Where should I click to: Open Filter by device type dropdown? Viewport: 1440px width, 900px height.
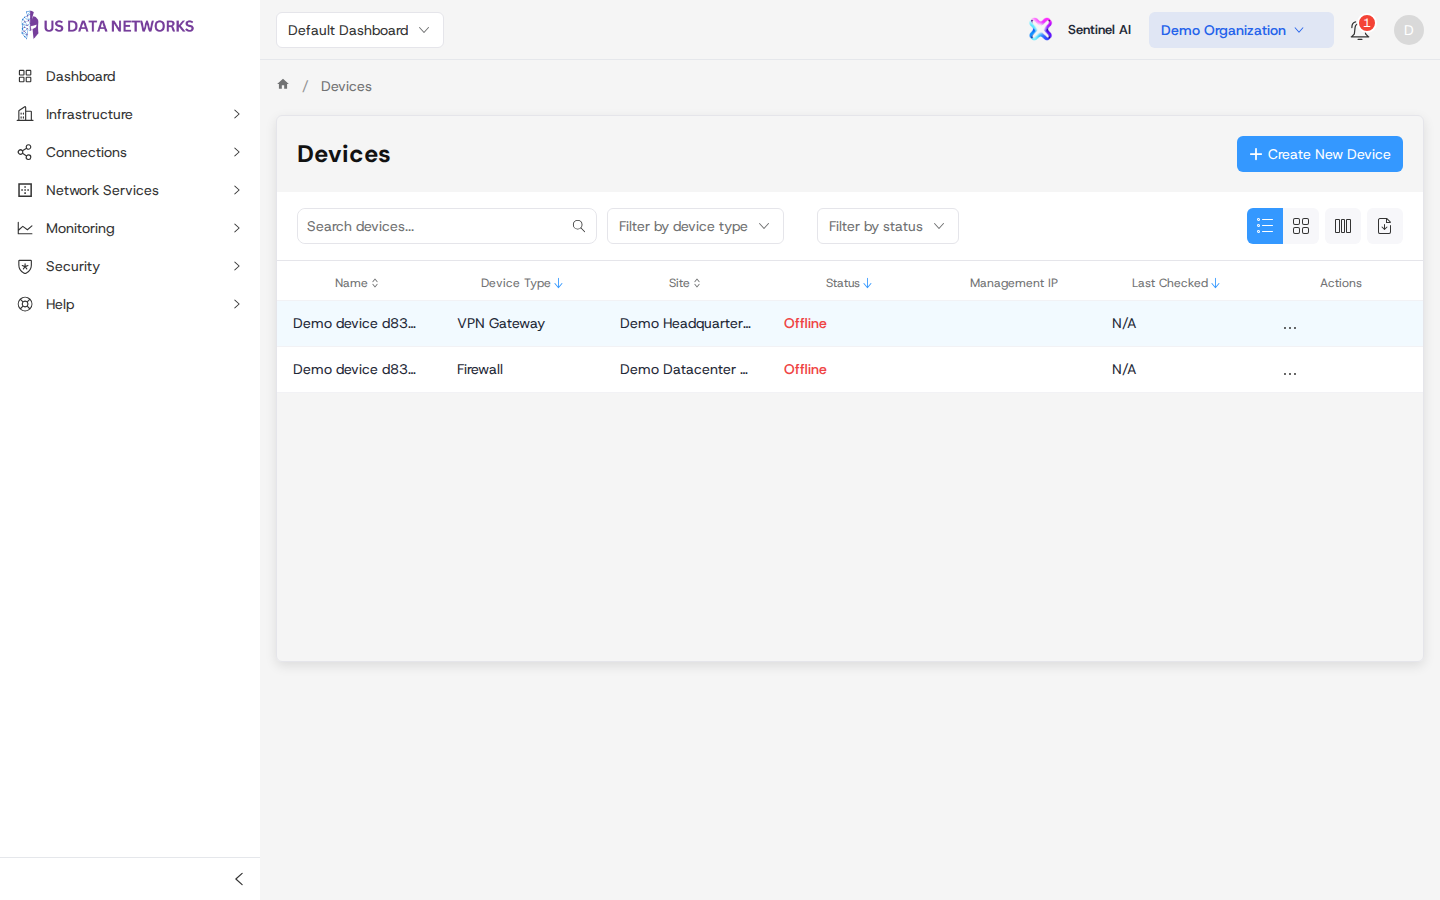[695, 226]
